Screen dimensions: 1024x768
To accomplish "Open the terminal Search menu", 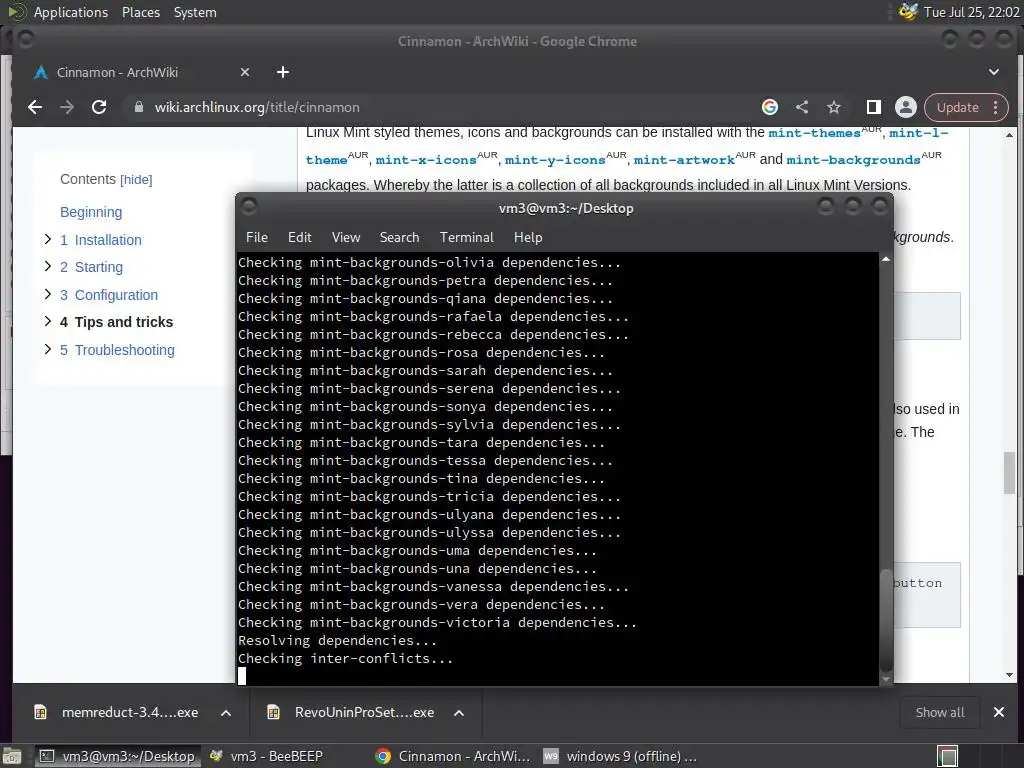I will click(400, 238).
